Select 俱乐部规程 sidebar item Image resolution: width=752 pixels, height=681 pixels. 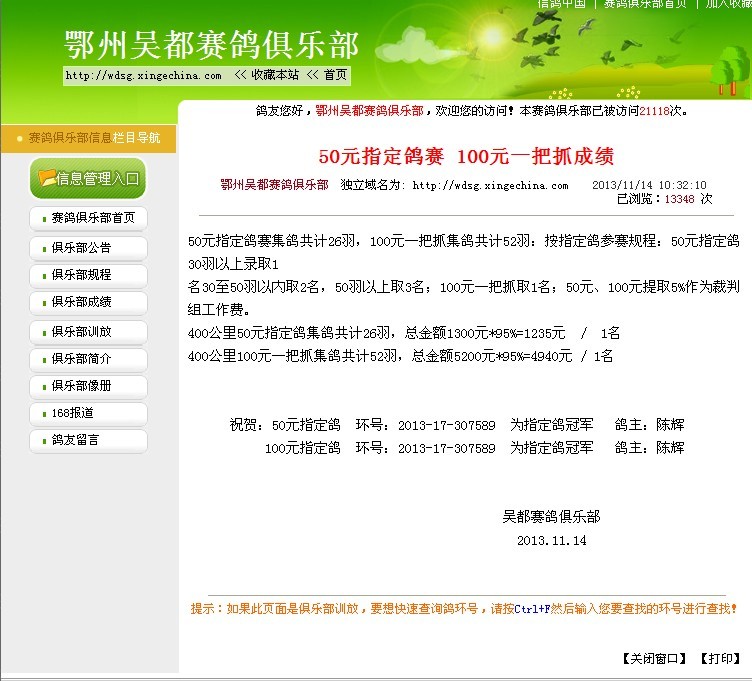click(81, 274)
